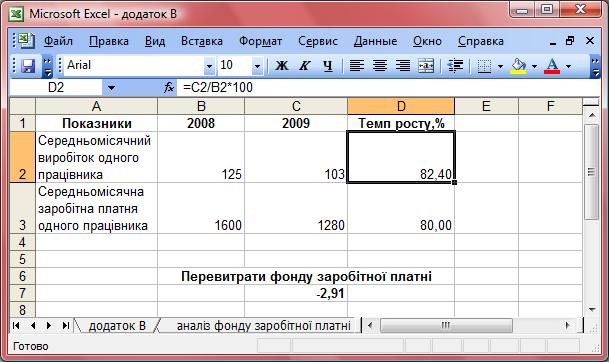Apply red Font Color letter A
609x362 pixels.
tap(552, 66)
